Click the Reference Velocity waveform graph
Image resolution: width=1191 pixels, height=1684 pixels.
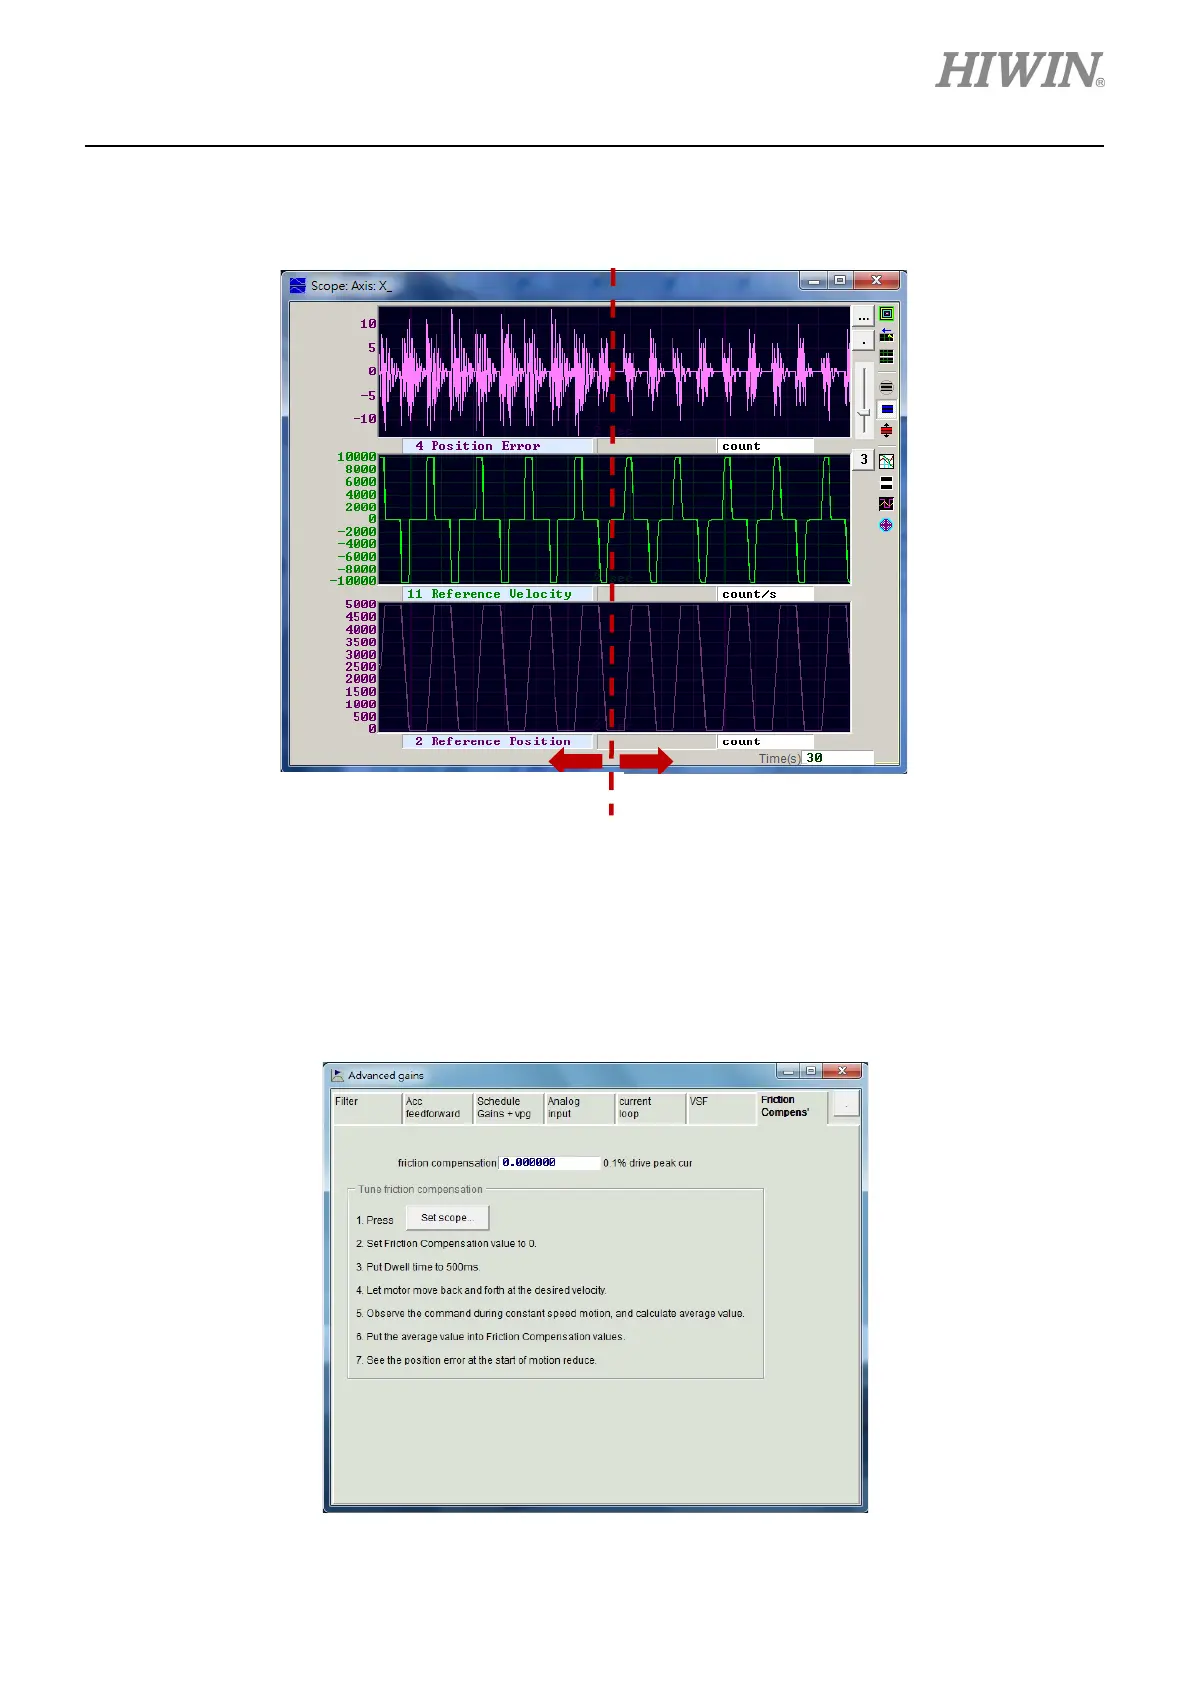[x=614, y=520]
